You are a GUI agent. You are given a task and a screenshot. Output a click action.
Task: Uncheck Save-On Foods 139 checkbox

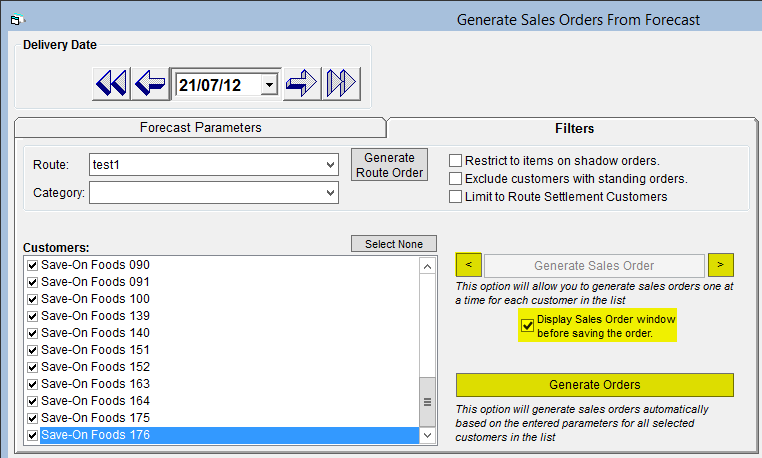coord(33,317)
